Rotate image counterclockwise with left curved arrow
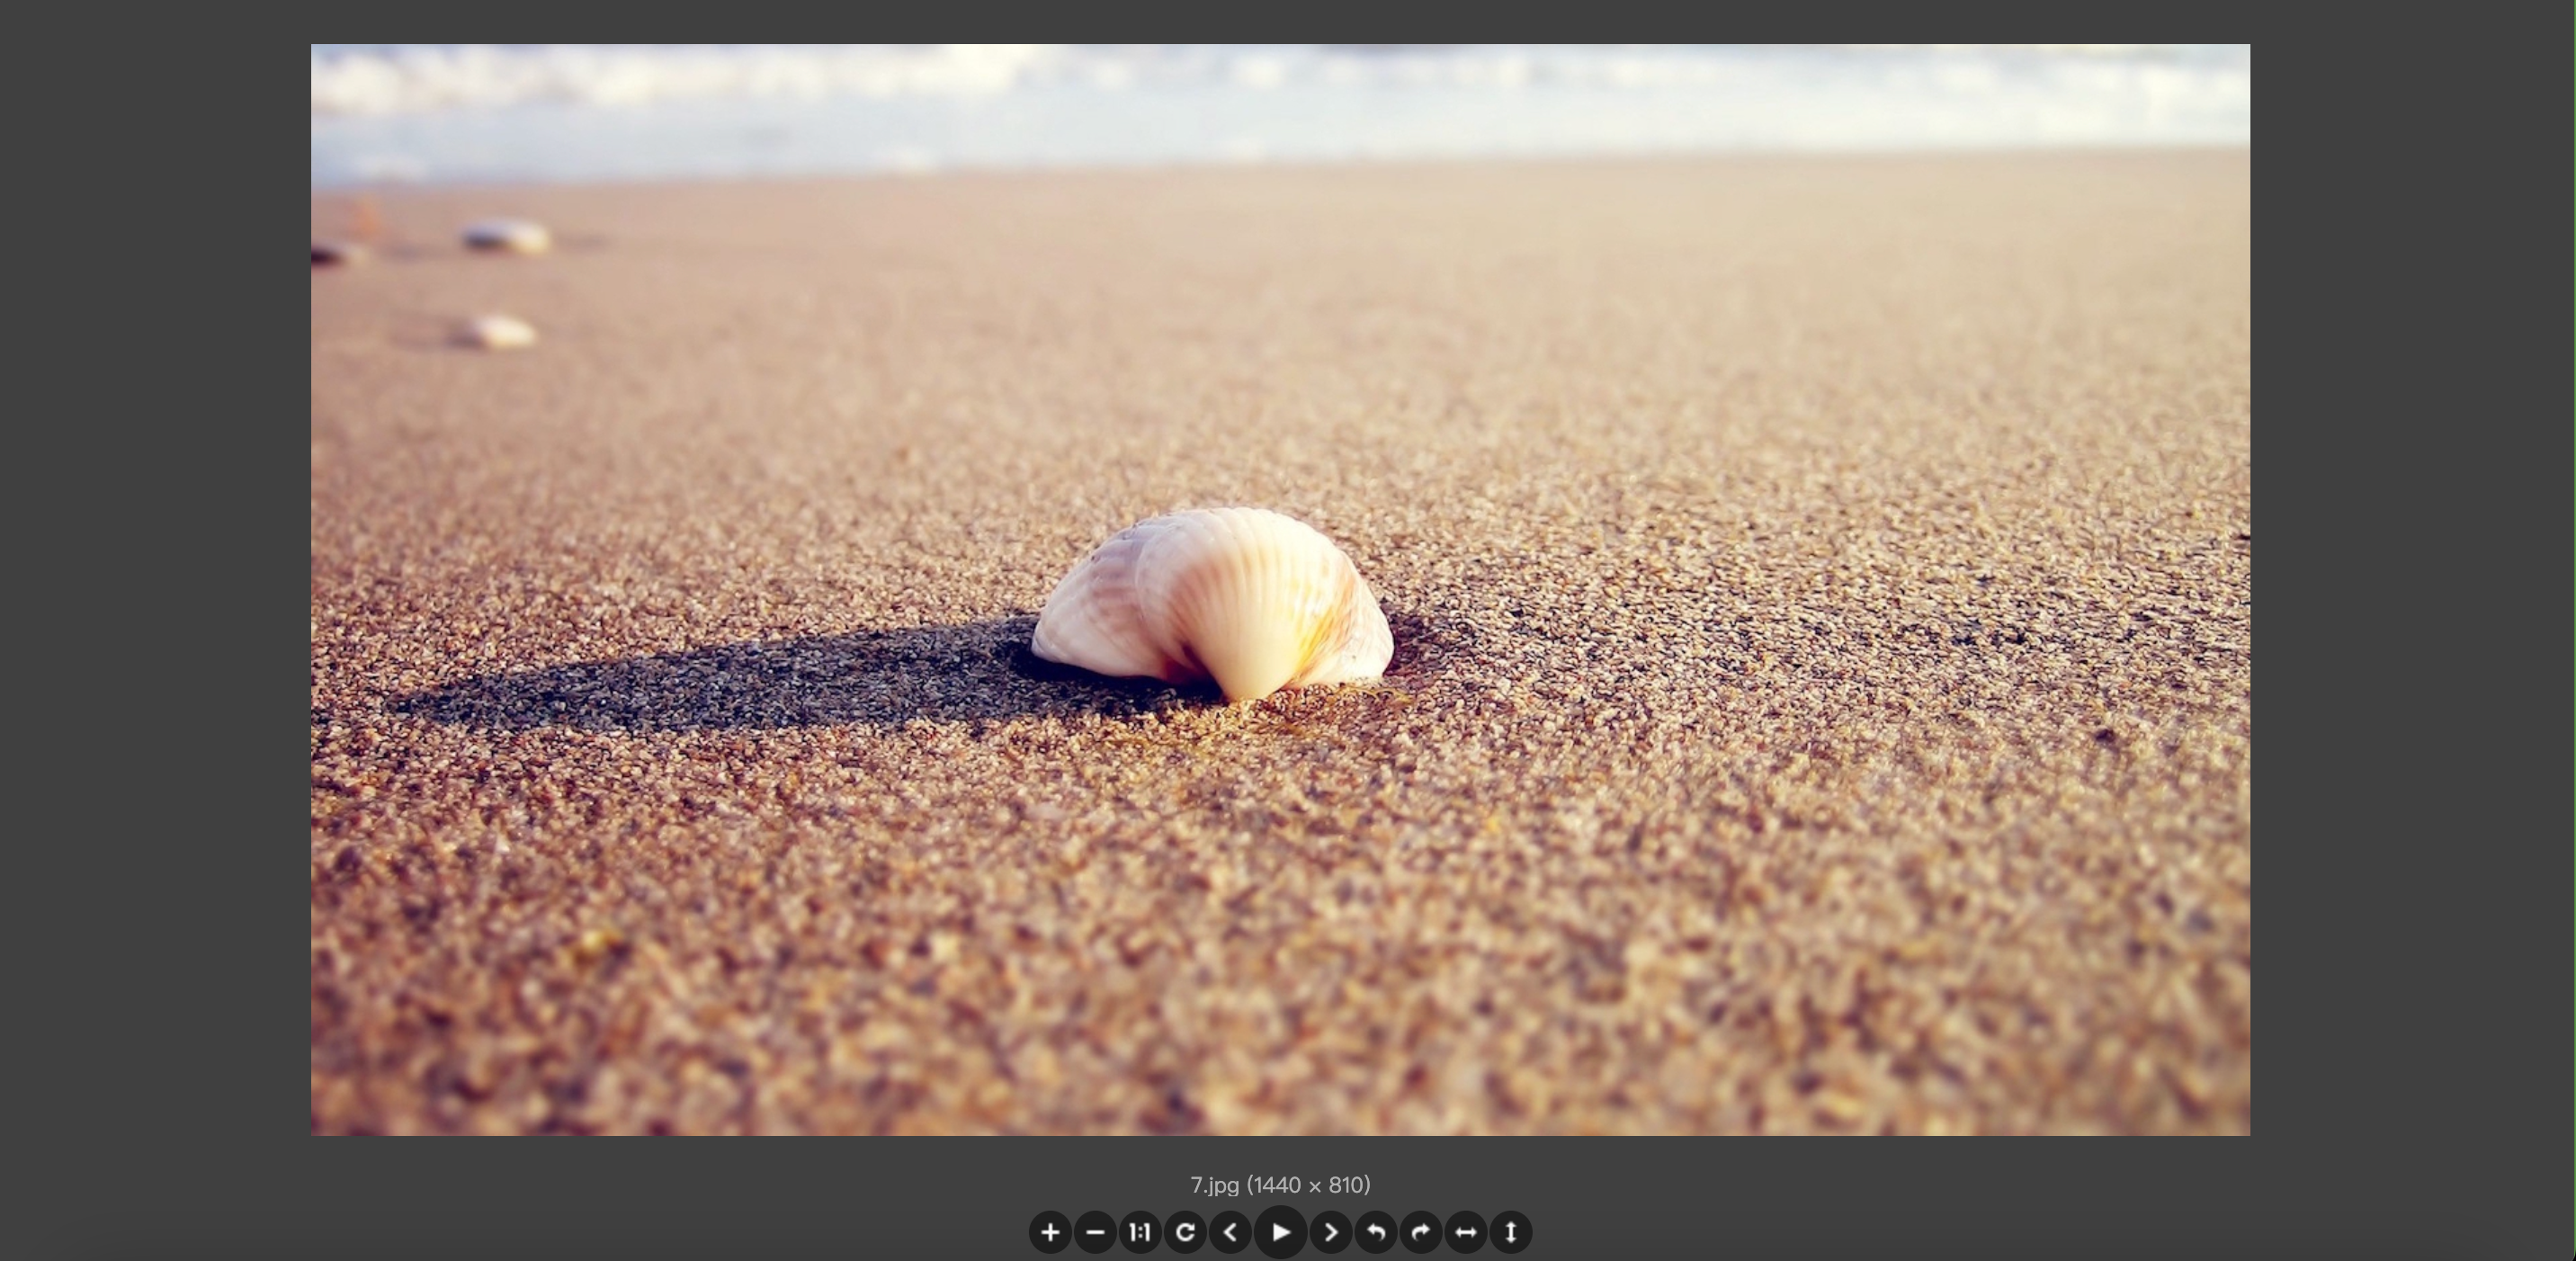 coord(1376,1232)
